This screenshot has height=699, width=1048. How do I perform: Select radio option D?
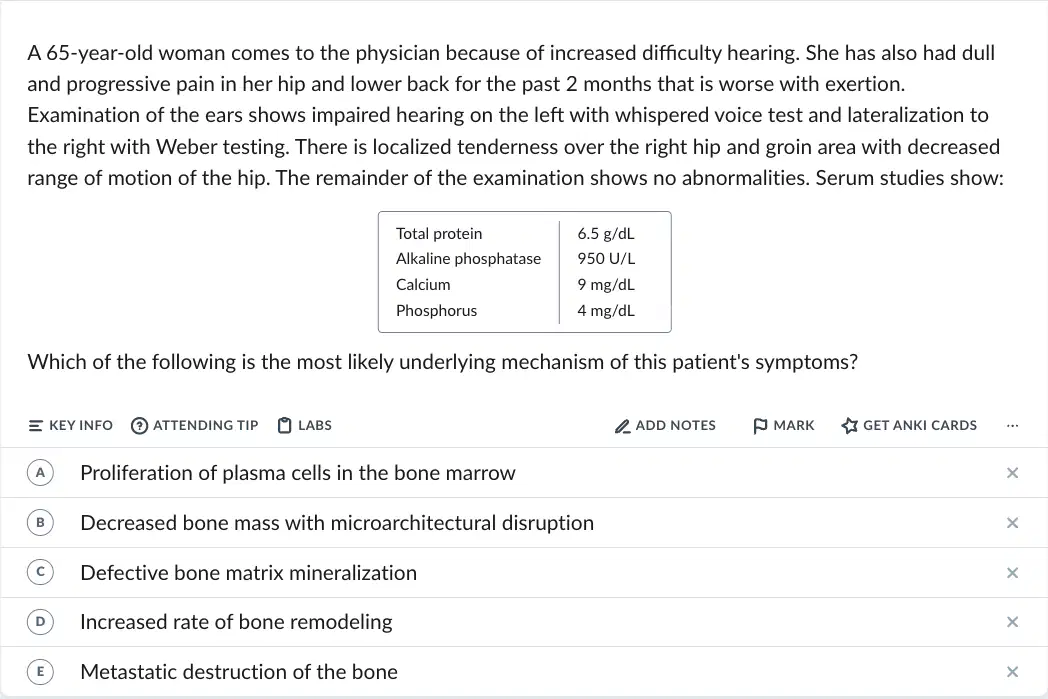[x=40, y=622]
